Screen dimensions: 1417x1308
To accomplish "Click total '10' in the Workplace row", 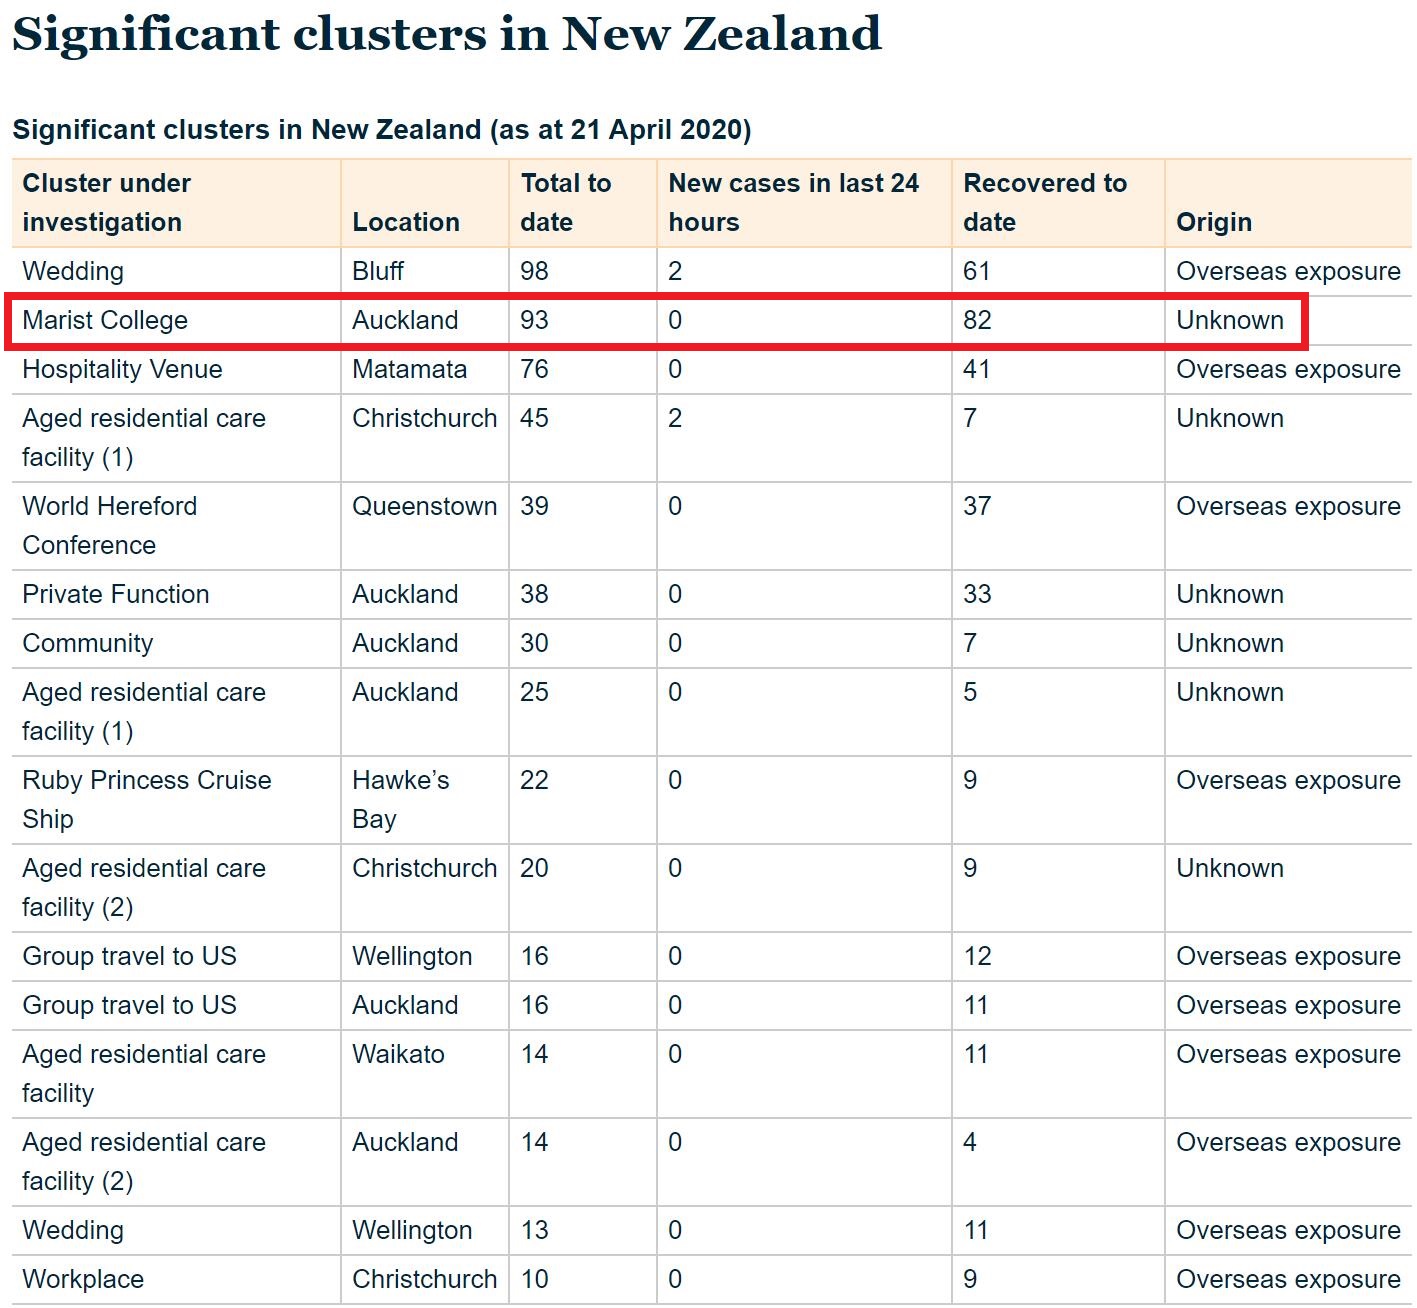I will pyautogui.click(x=534, y=1279).
